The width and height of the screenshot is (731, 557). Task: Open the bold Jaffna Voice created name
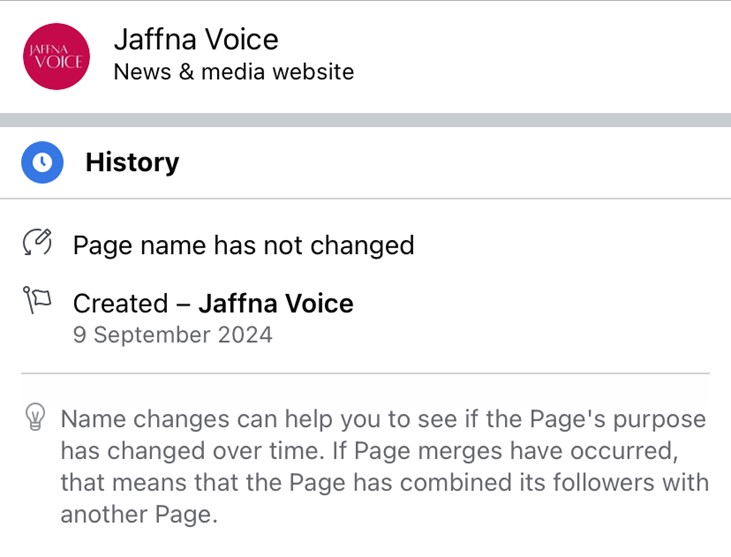click(x=276, y=303)
